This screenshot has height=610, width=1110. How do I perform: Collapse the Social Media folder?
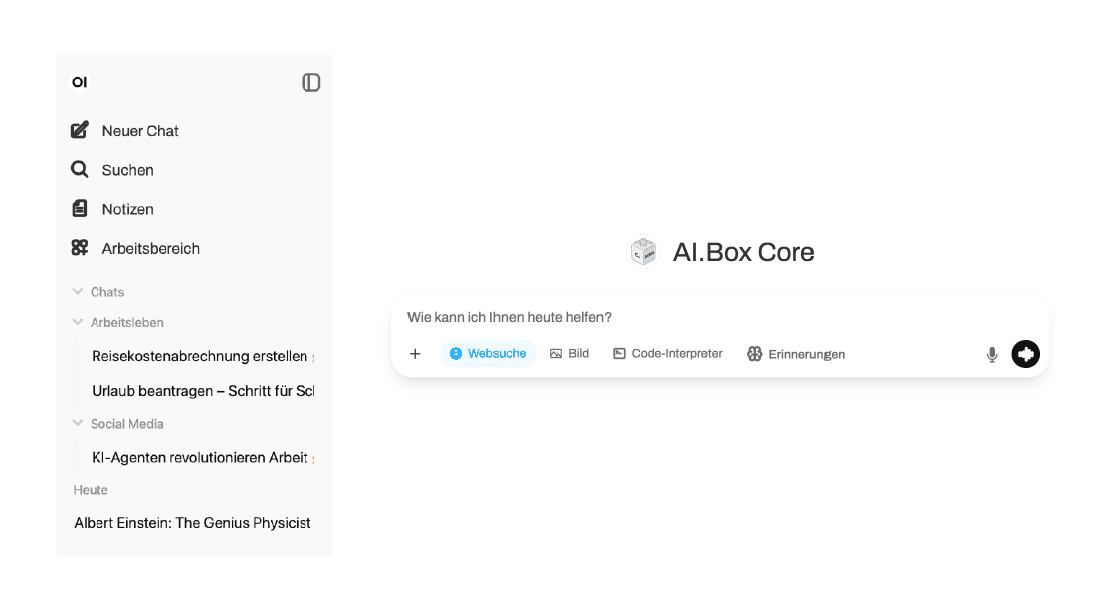click(x=78, y=423)
